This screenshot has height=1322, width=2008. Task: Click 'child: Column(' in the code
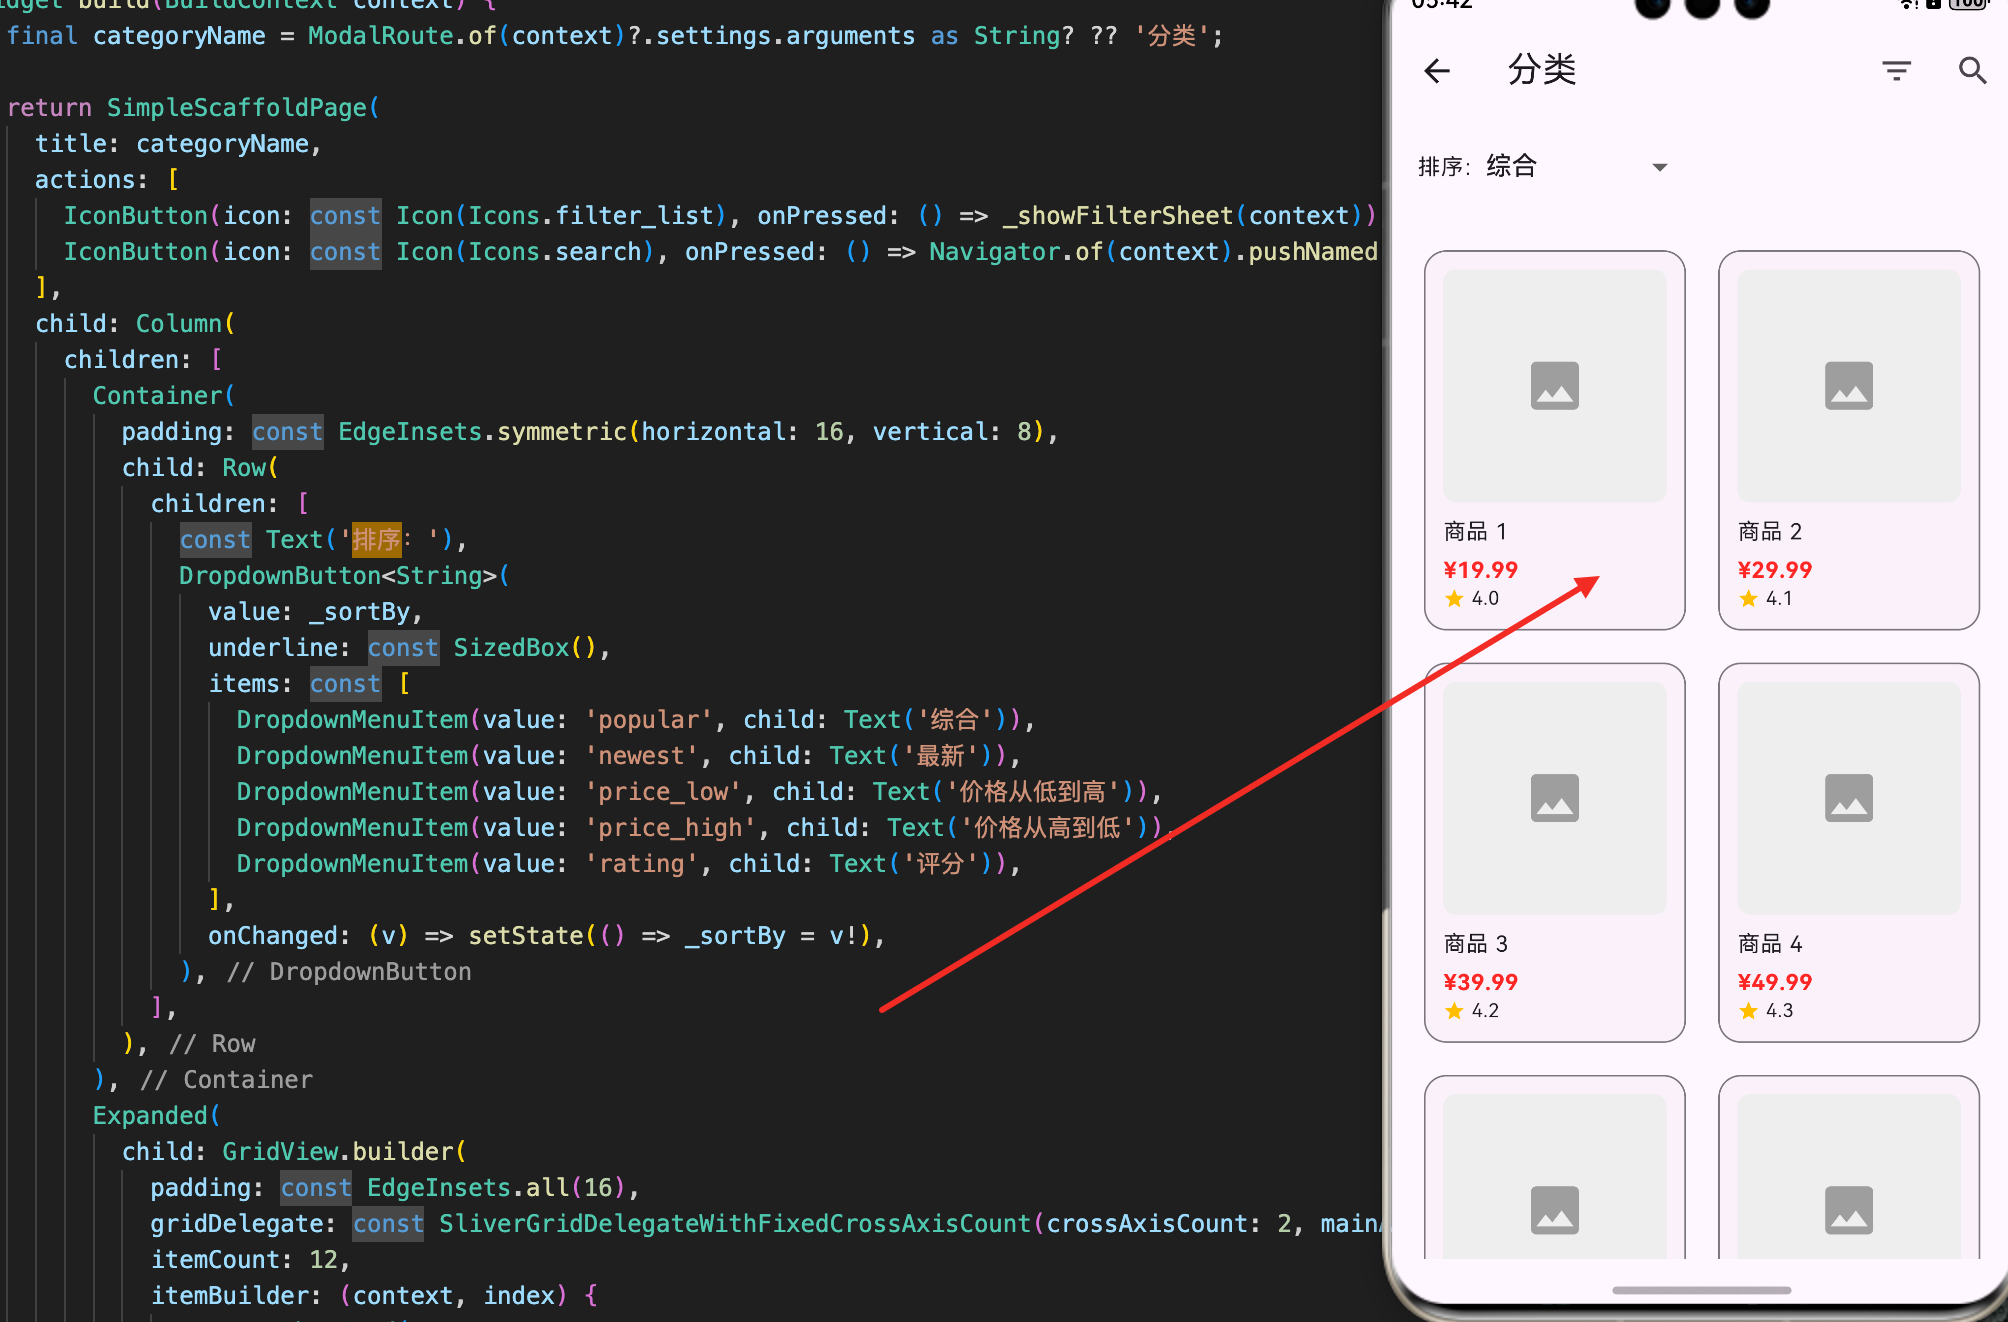click(135, 324)
